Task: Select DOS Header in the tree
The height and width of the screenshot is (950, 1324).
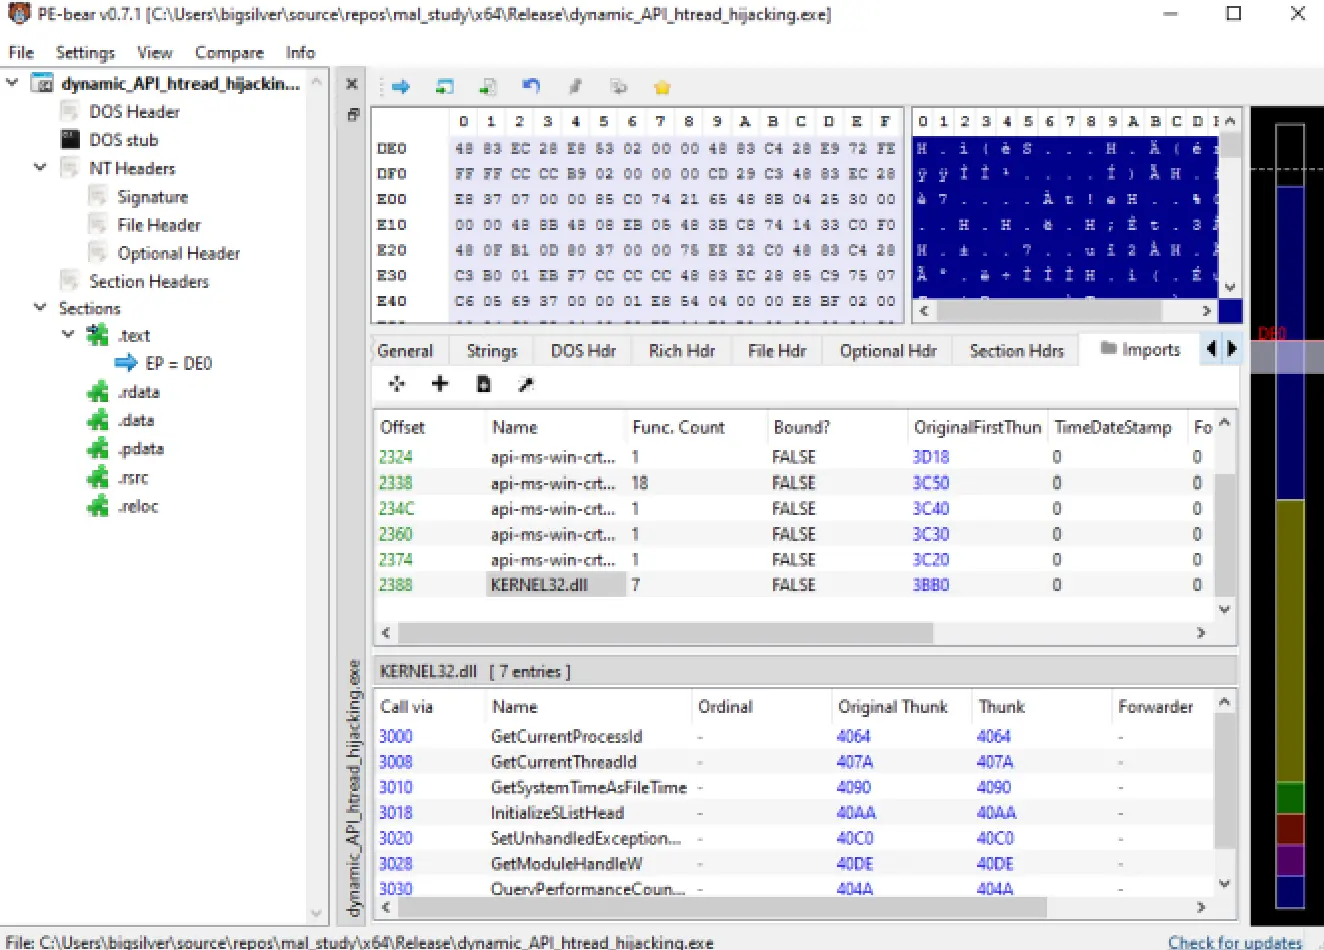Action: (134, 111)
